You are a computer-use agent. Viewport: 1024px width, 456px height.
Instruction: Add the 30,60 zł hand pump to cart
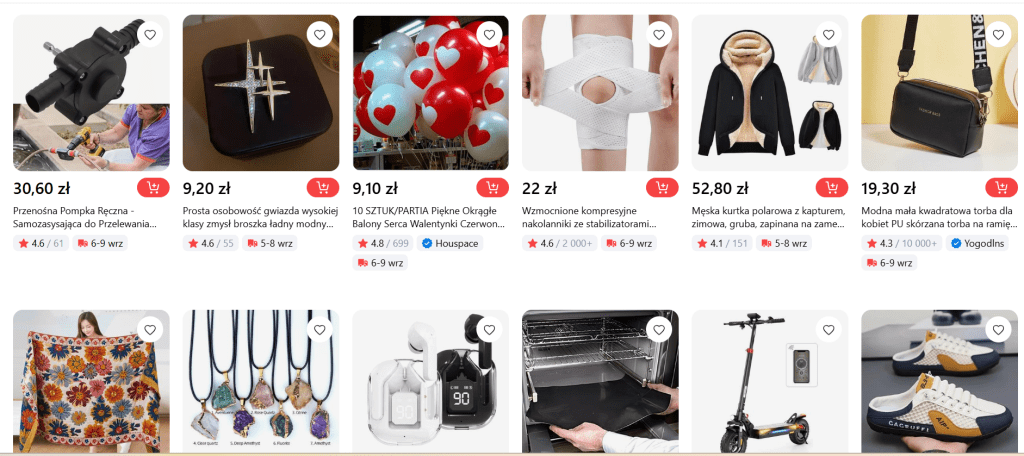(x=153, y=188)
